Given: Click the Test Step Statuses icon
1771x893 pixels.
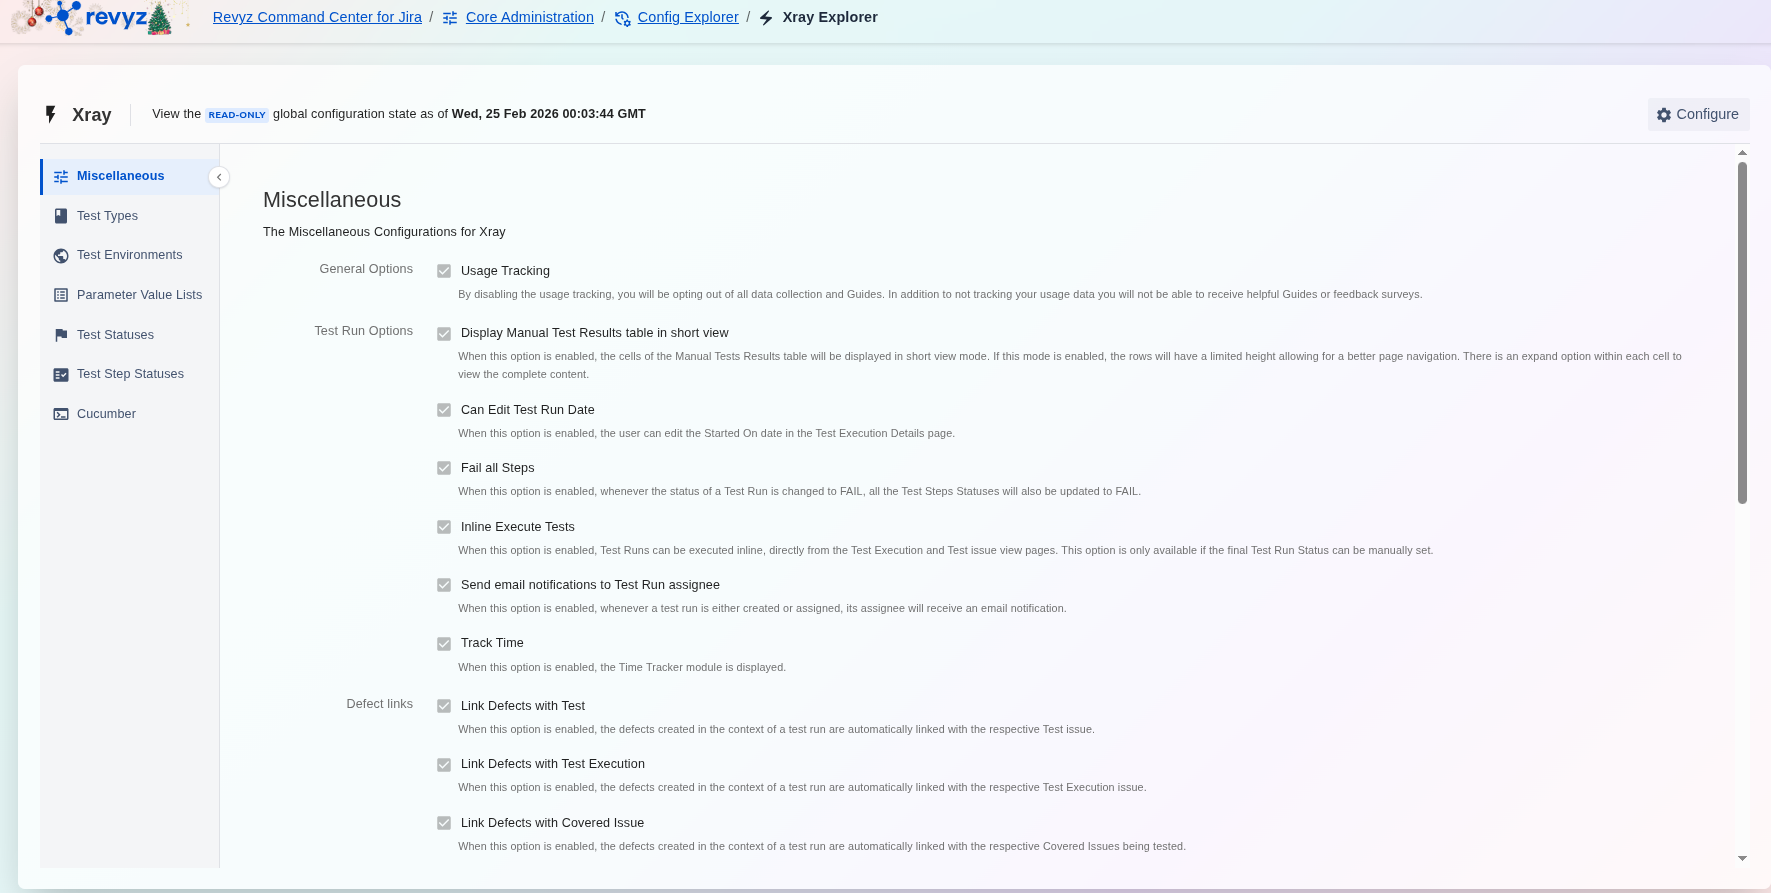Looking at the screenshot, I should tap(61, 374).
